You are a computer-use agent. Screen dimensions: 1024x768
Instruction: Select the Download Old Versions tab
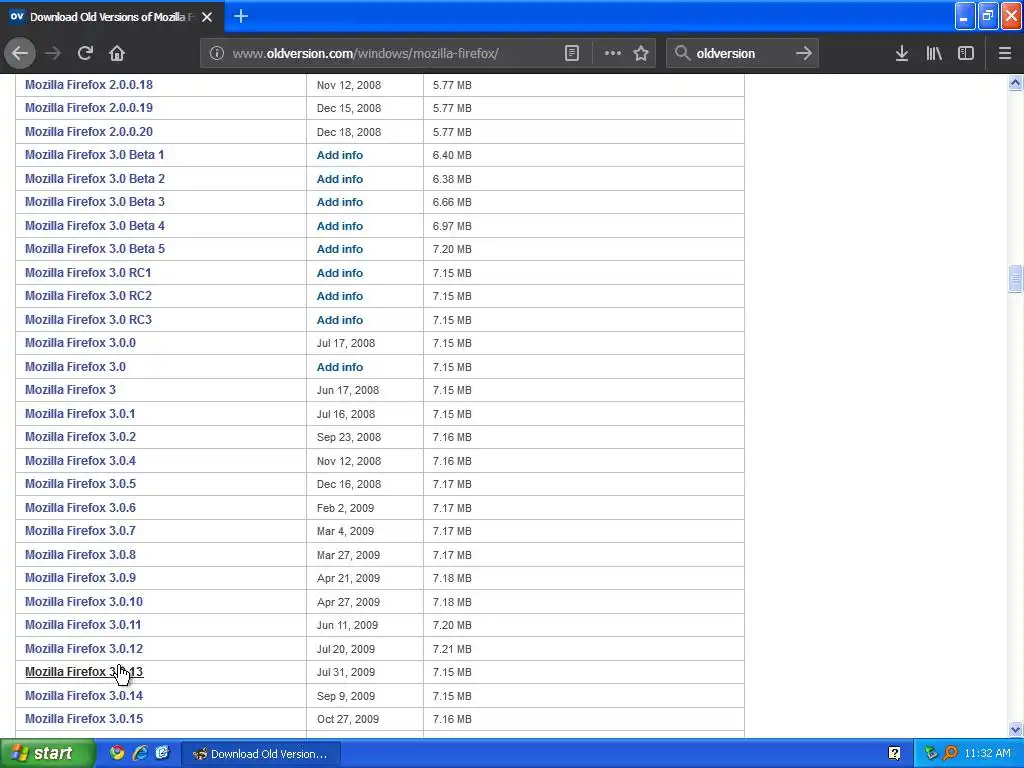pyautogui.click(x=112, y=17)
